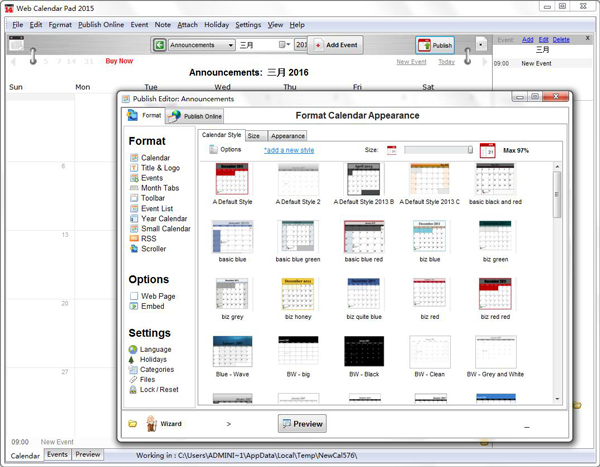
Task: Click the year field showing 201
Action: tap(301, 45)
